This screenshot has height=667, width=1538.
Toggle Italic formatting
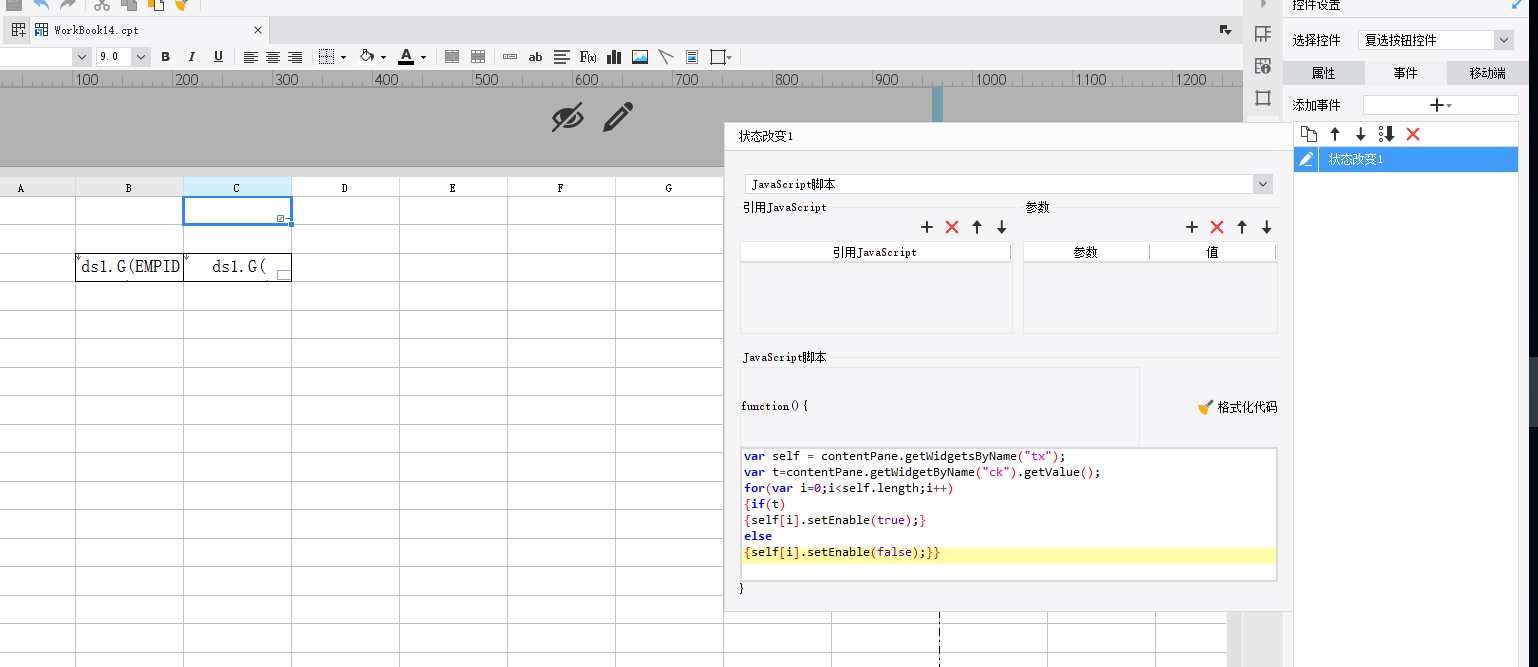tap(192, 57)
